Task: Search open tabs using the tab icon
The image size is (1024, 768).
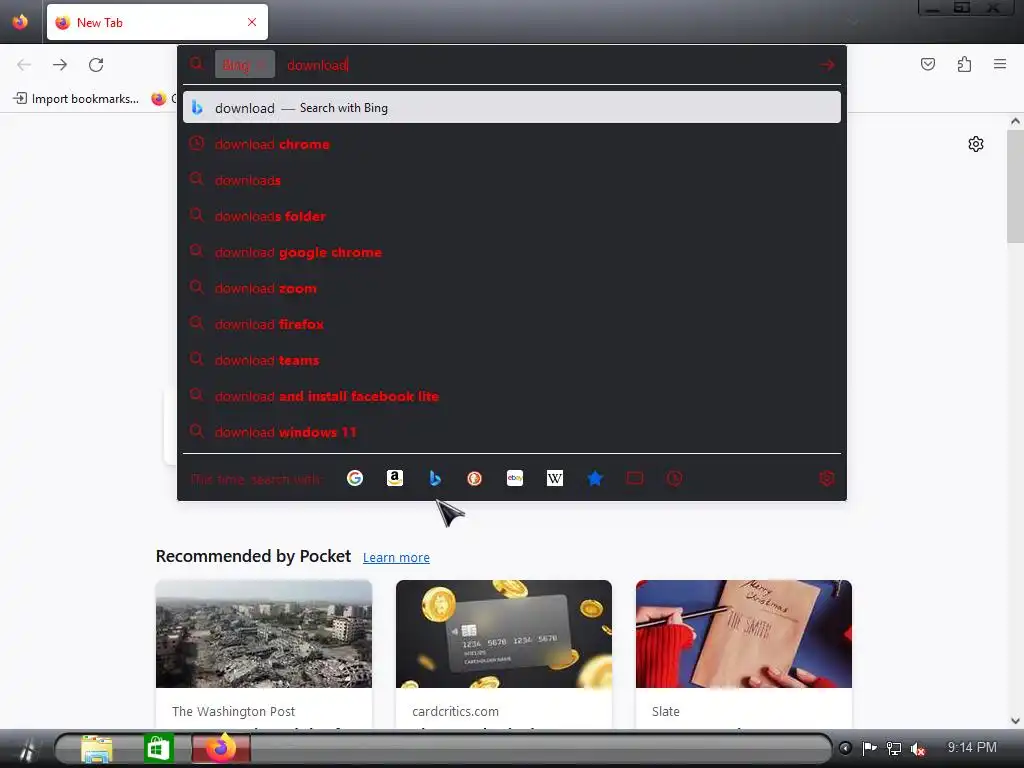Action: pos(635,479)
